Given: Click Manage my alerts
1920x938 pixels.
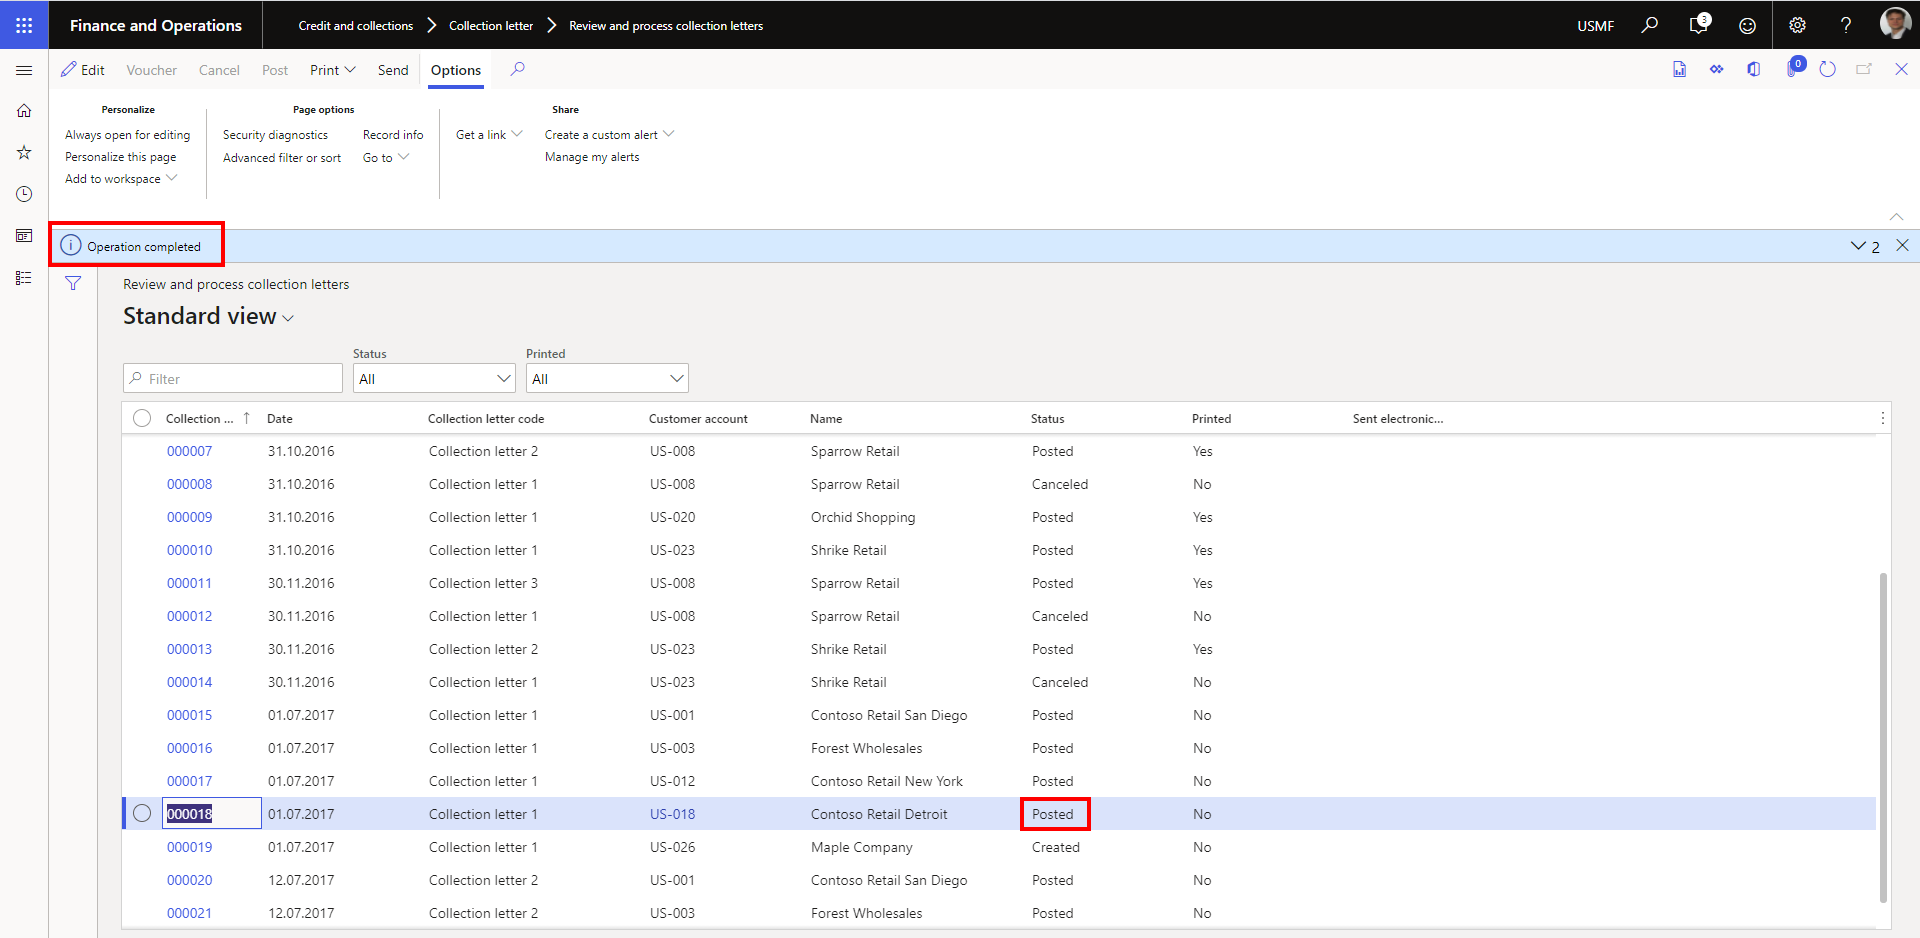Looking at the screenshot, I should 592,156.
